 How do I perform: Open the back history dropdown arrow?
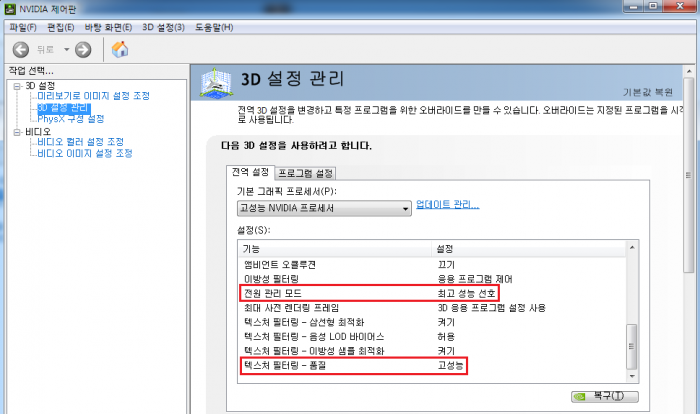tap(67, 50)
